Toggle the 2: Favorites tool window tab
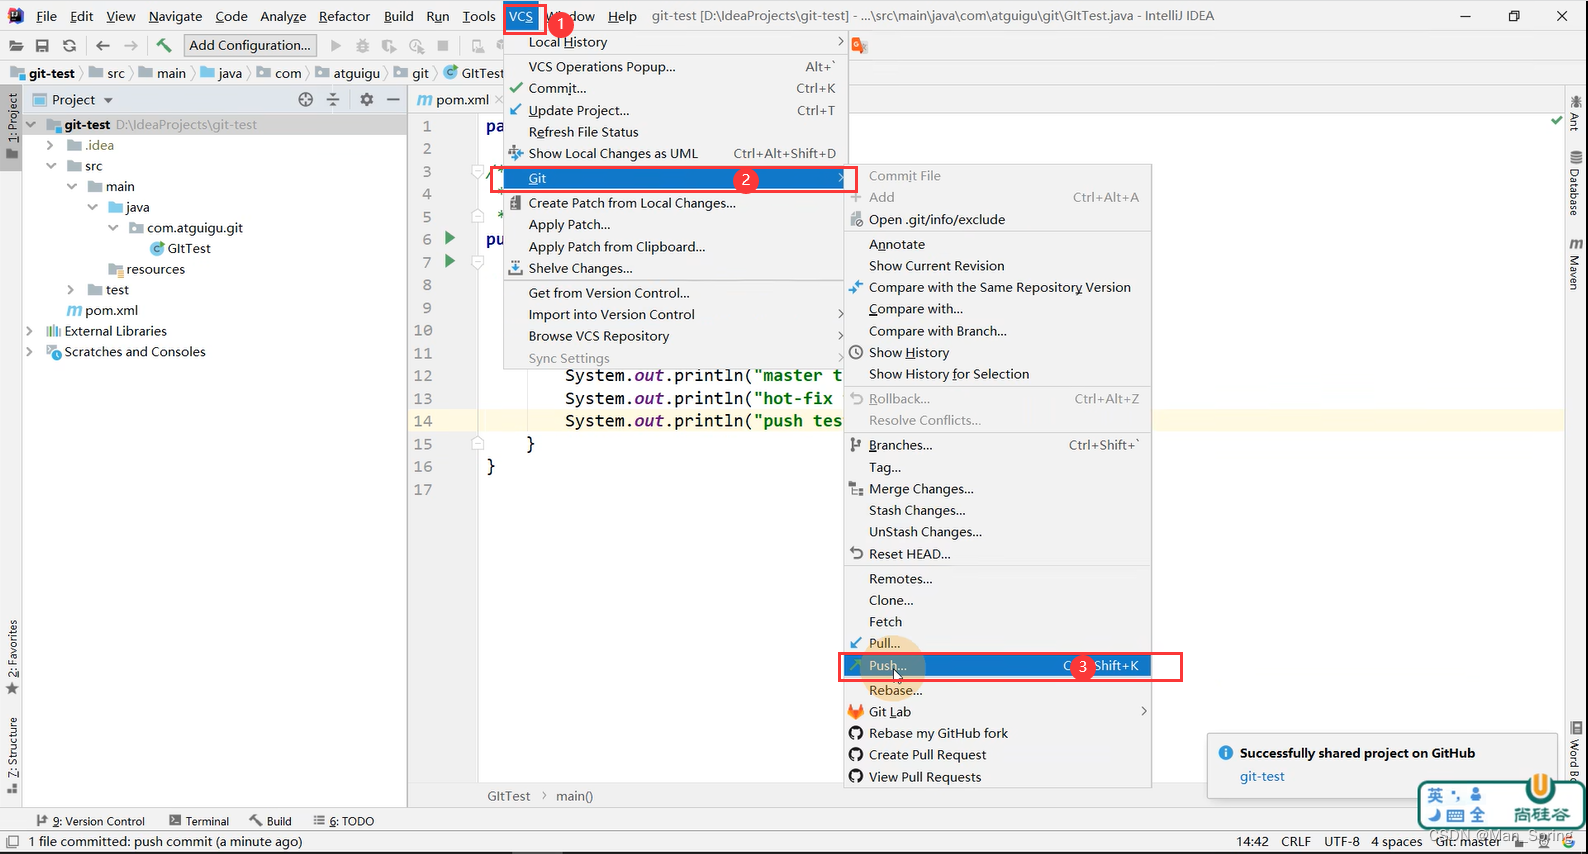Screen dimensions: 1588x854 point(12,657)
